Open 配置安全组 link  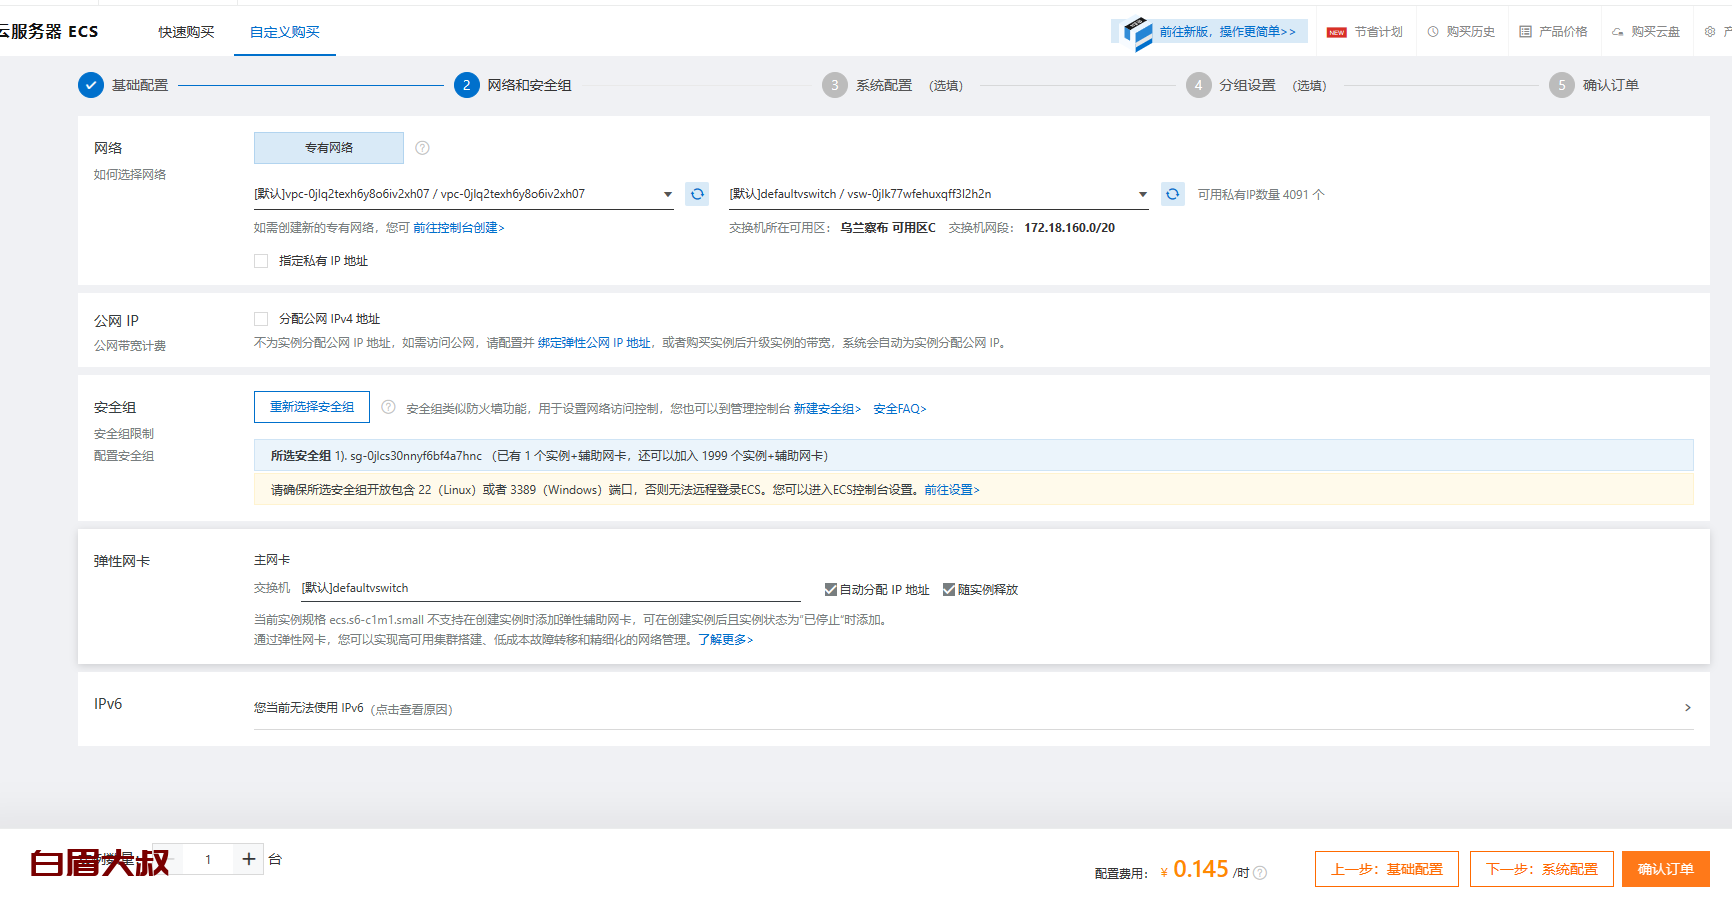coord(124,456)
